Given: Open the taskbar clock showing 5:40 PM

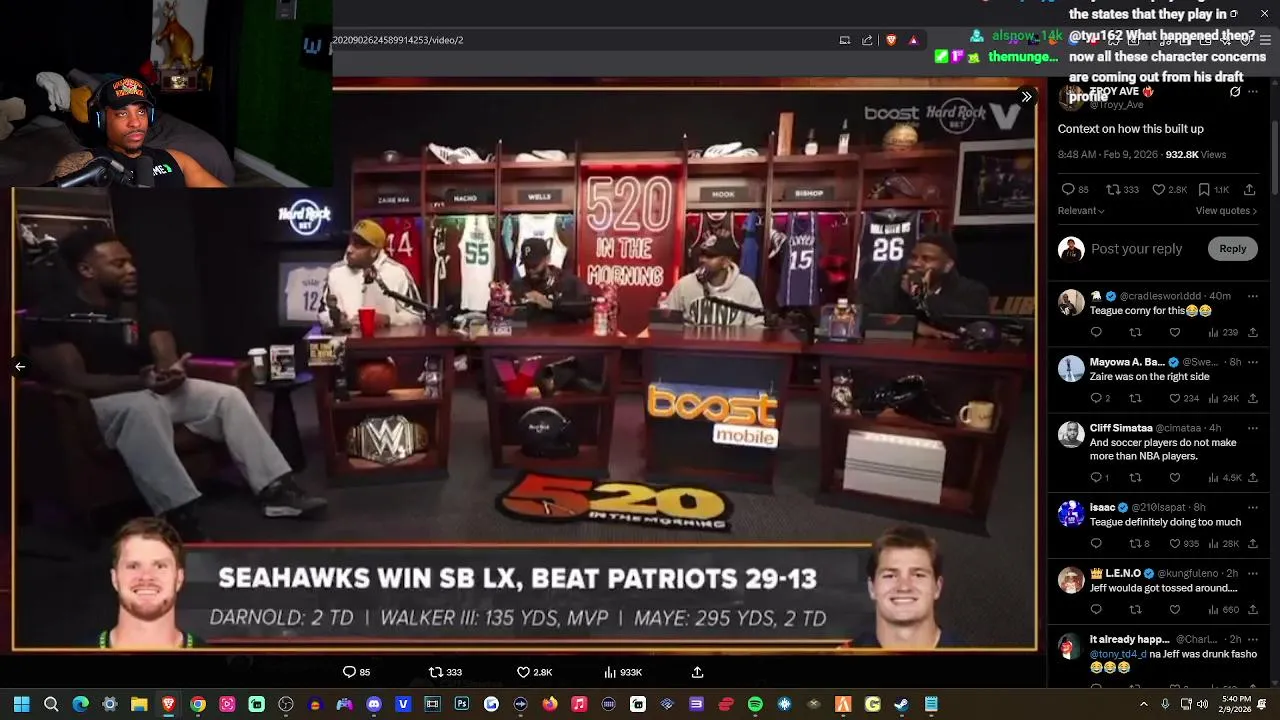Looking at the screenshot, I should pos(1236,704).
